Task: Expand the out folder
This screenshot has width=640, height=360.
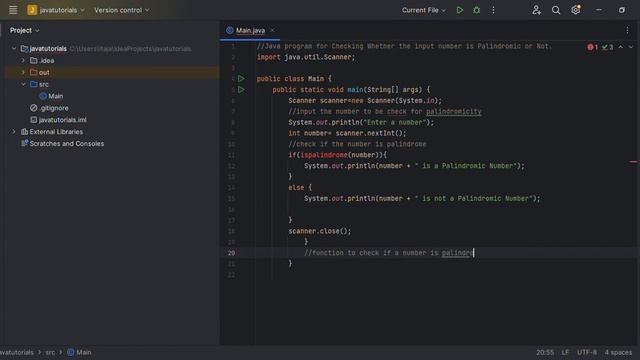Action: (x=23, y=72)
